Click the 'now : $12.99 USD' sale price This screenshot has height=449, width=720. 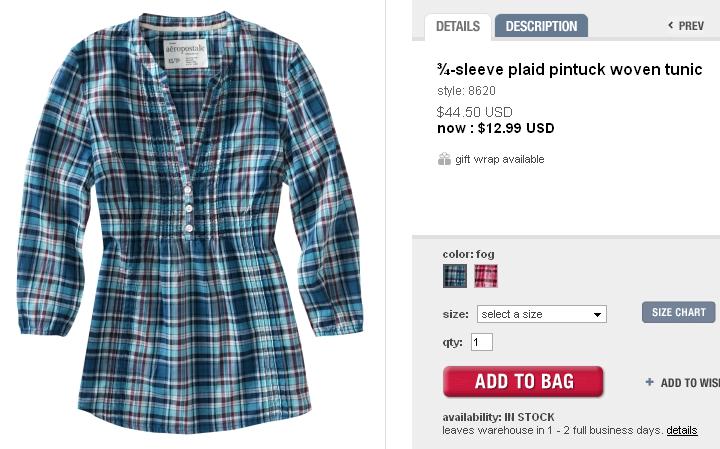(x=495, y=128)
